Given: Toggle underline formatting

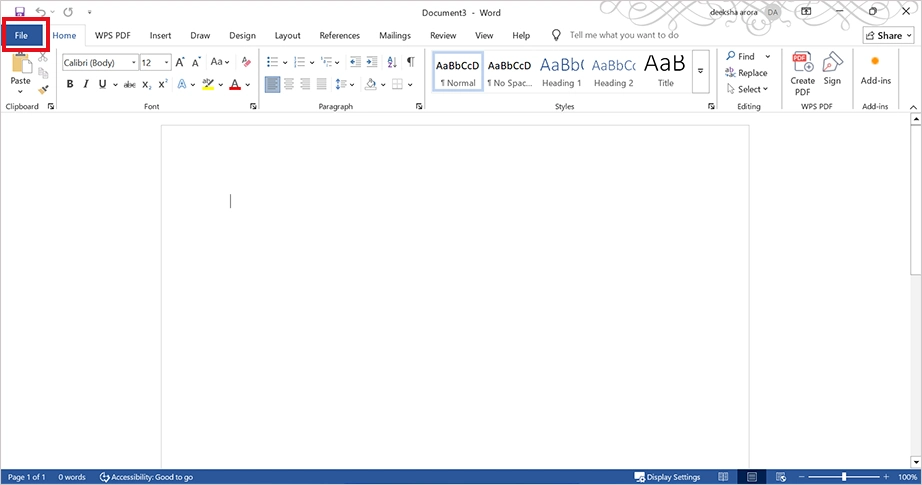Looking at the screenshot, I should (103, 84).
